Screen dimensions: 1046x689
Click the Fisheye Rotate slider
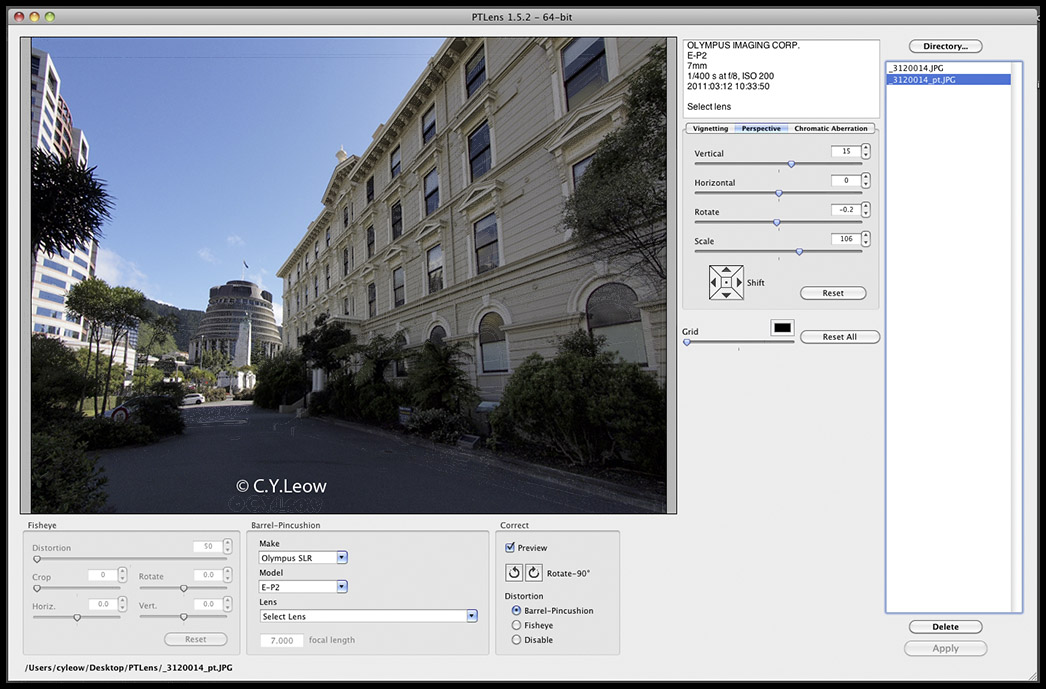[183, 588]
